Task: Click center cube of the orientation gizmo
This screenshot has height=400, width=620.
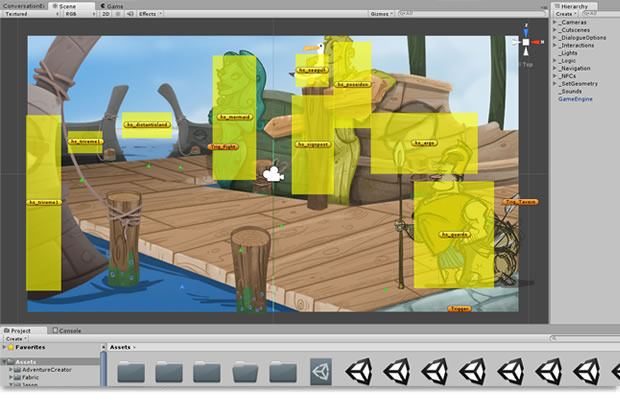Action: pyautogui.click(x=526, y=42)
